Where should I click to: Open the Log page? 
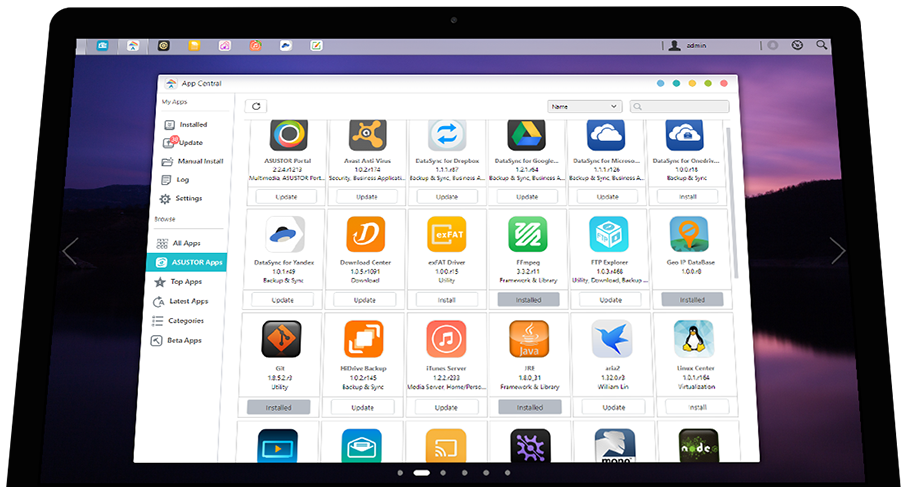click(x=175, y=179)
